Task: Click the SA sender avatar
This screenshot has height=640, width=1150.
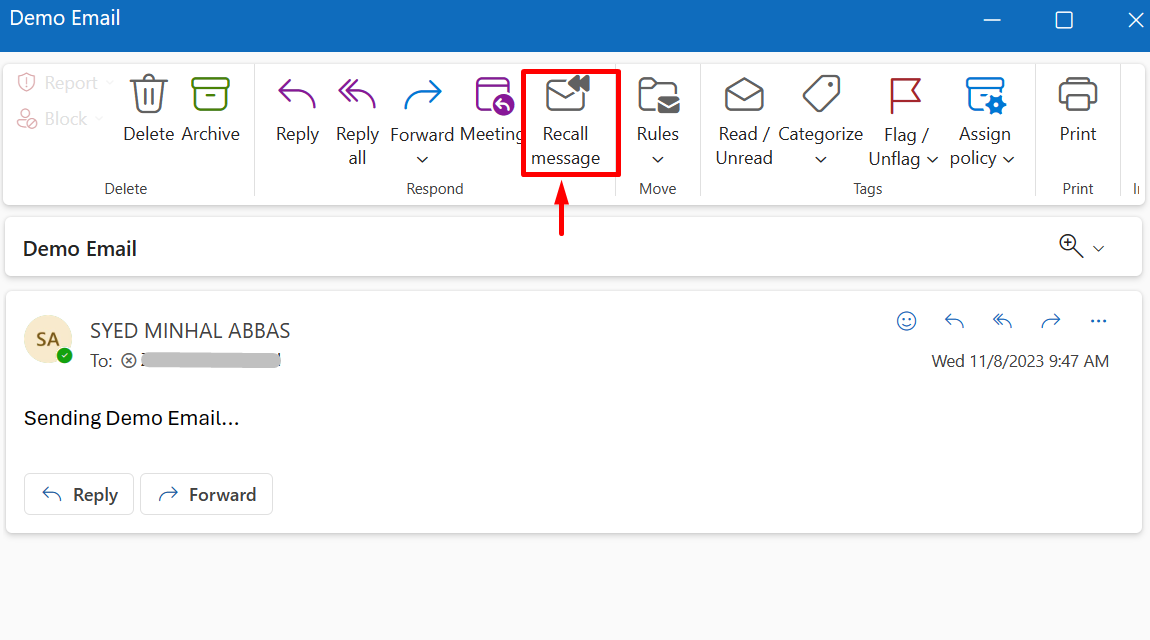Action: [x=48, y=339]
